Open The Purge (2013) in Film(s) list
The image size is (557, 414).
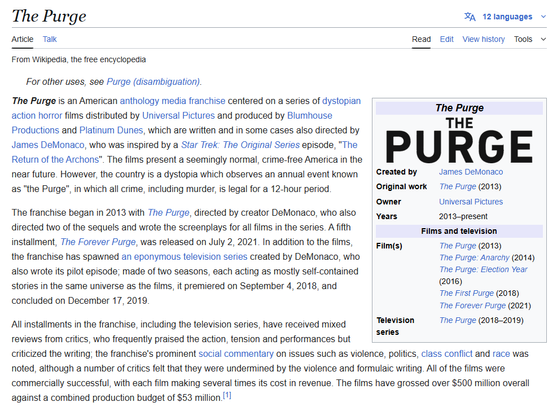pyautogui.click(x=457, y=246)
